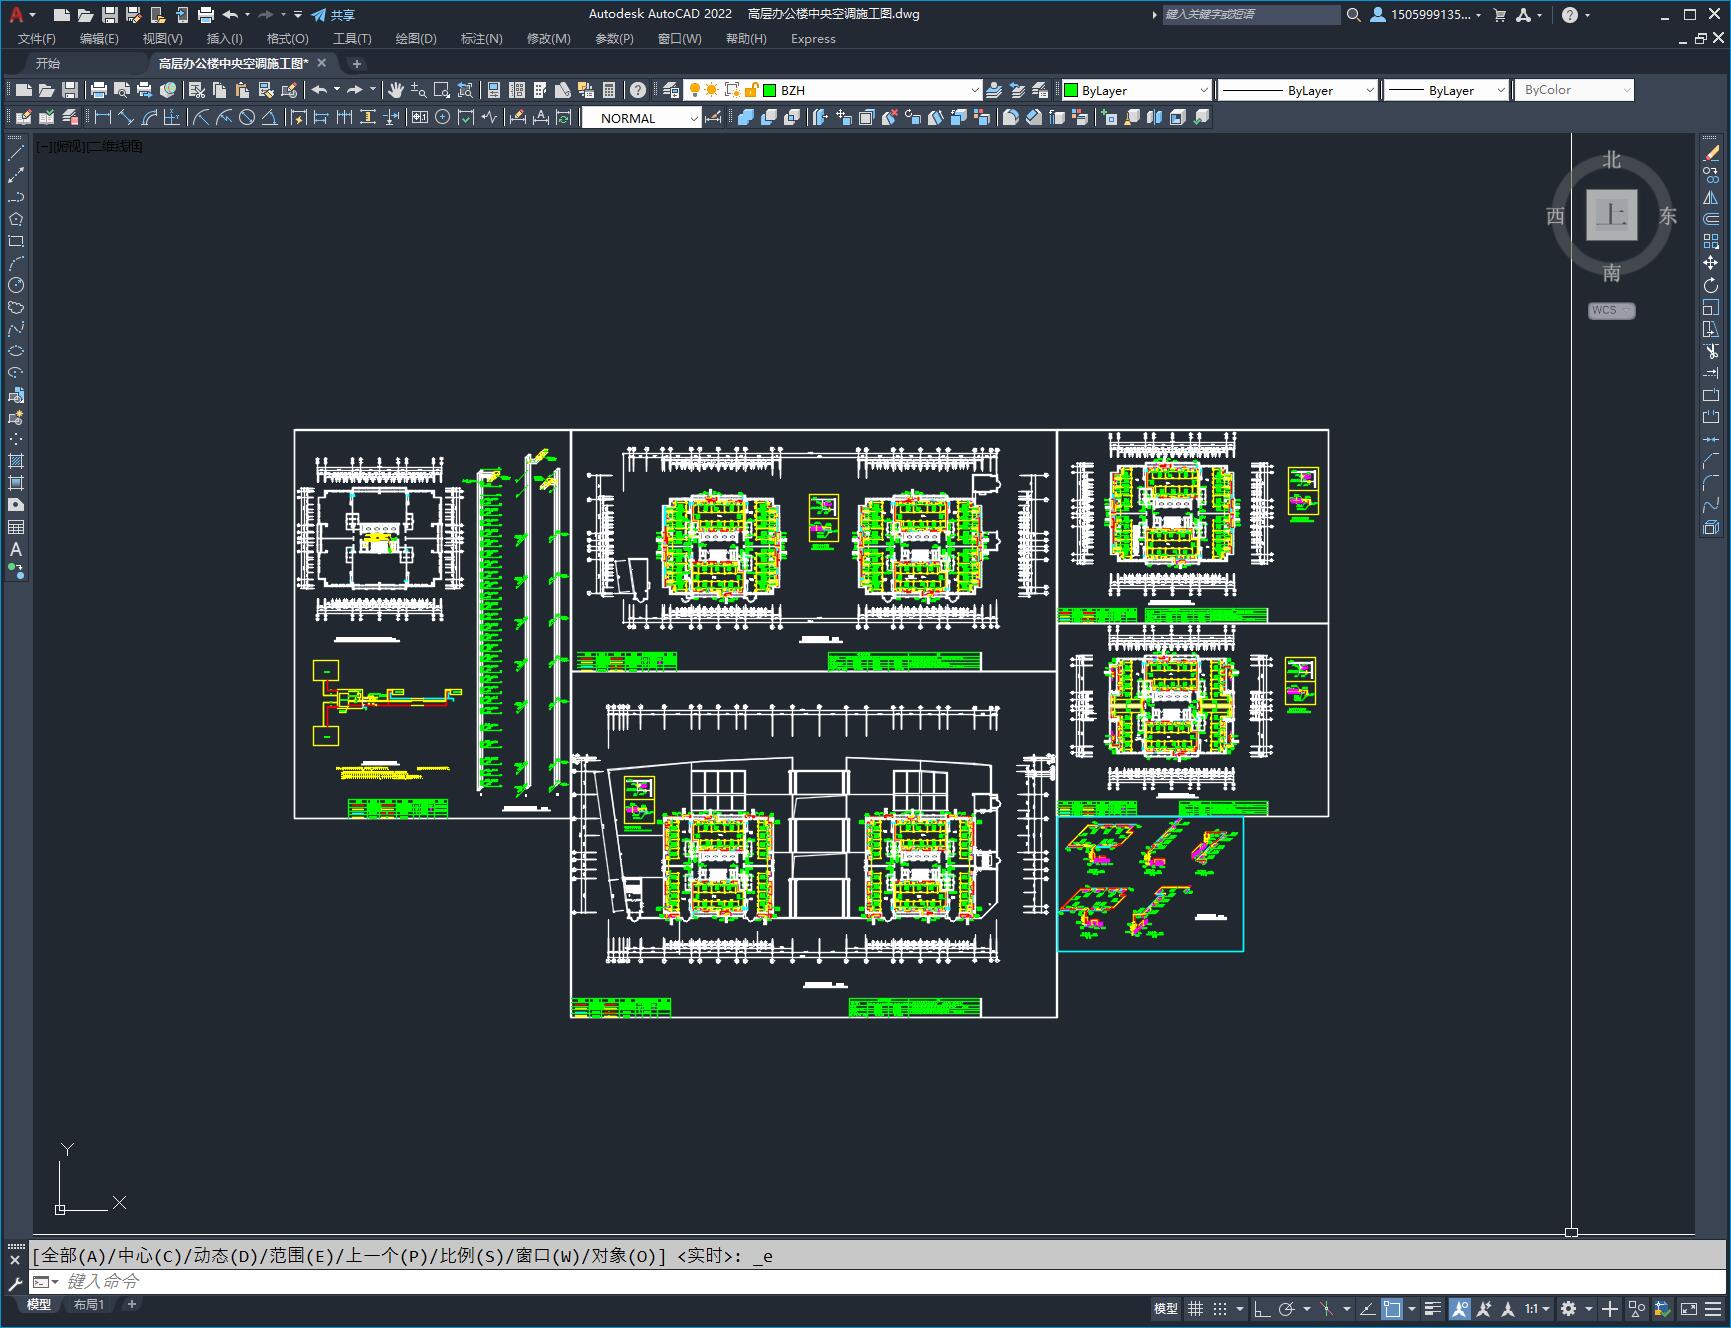Click the Make Object's Layer Current icon
Image resolution: width=1731 pixels, height=1328 pixels.
(x=994, y=90)
